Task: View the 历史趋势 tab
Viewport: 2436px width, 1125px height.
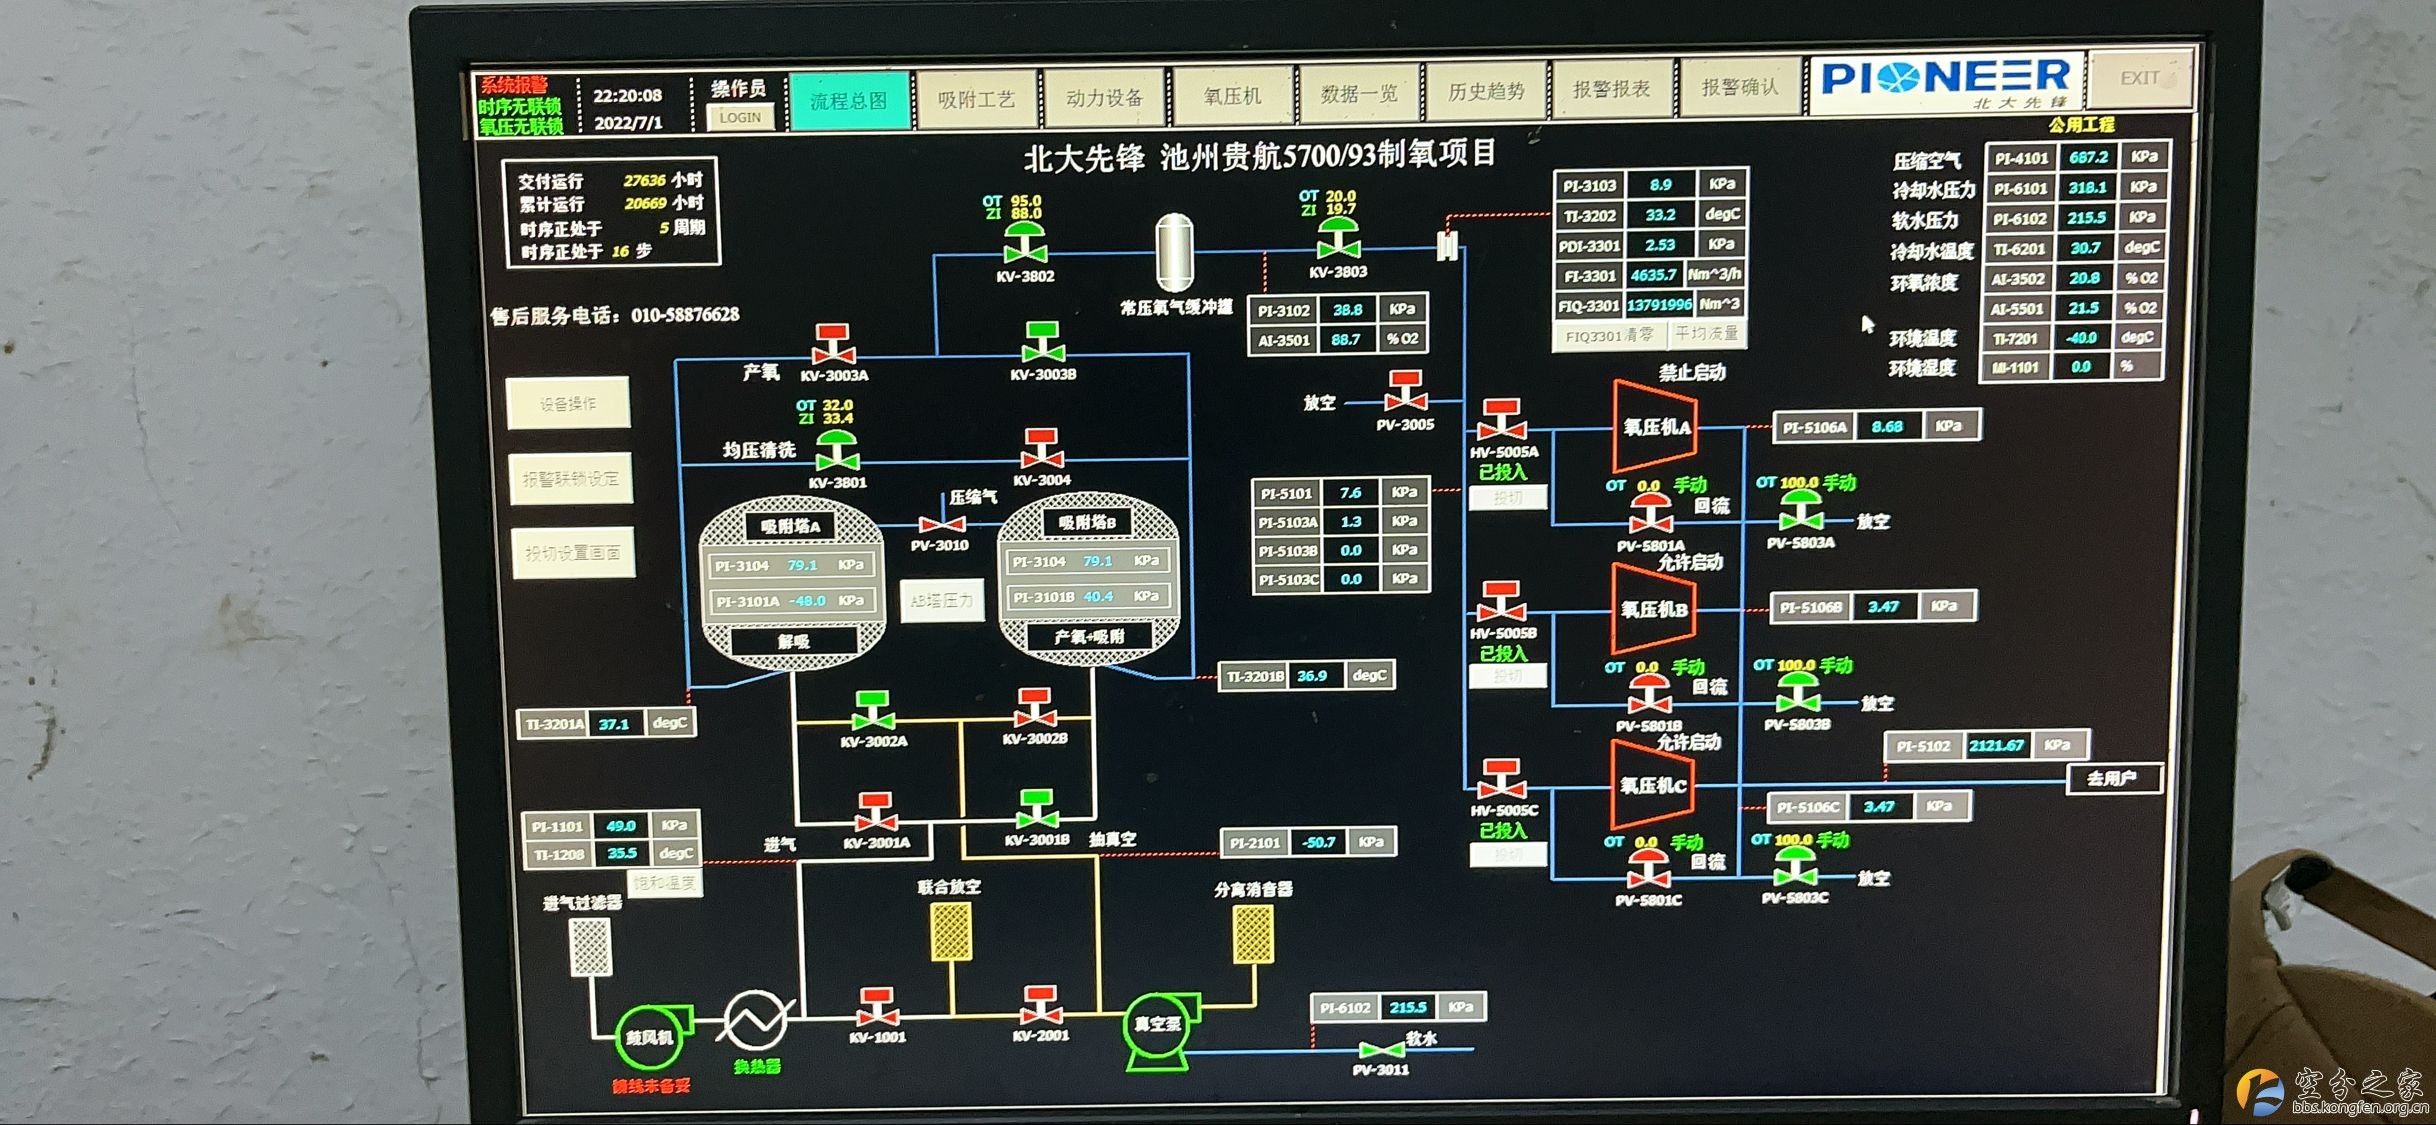Action: (x=1486, y=91)
